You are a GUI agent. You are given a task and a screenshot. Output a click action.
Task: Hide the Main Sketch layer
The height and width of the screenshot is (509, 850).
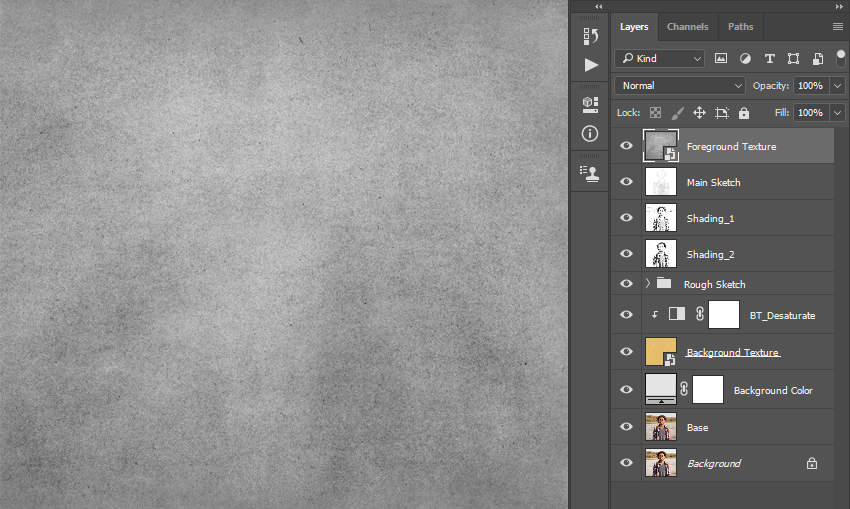coord(626,182)
